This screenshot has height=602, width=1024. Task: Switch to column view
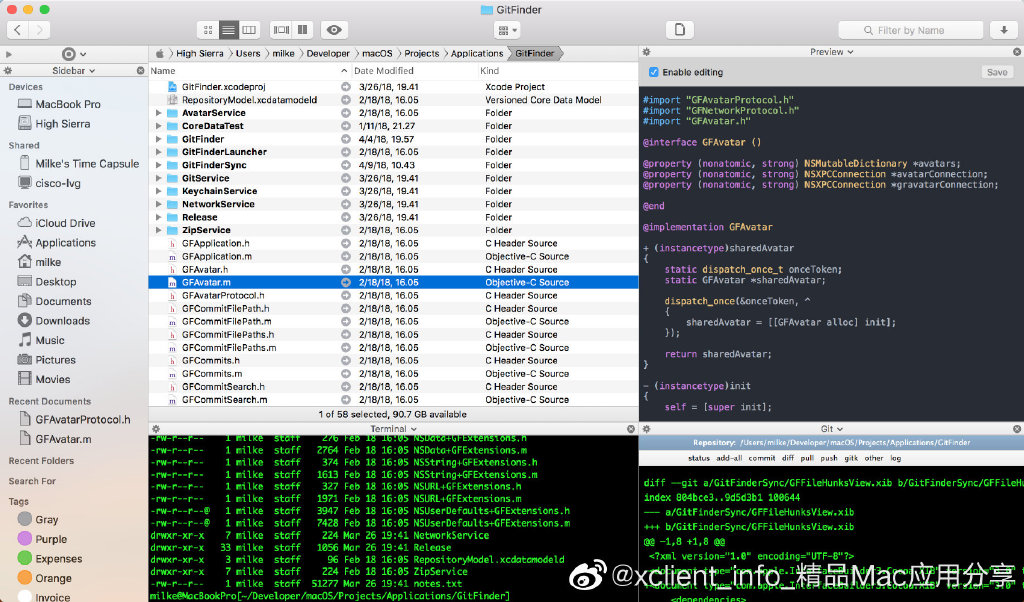[249, 30]
